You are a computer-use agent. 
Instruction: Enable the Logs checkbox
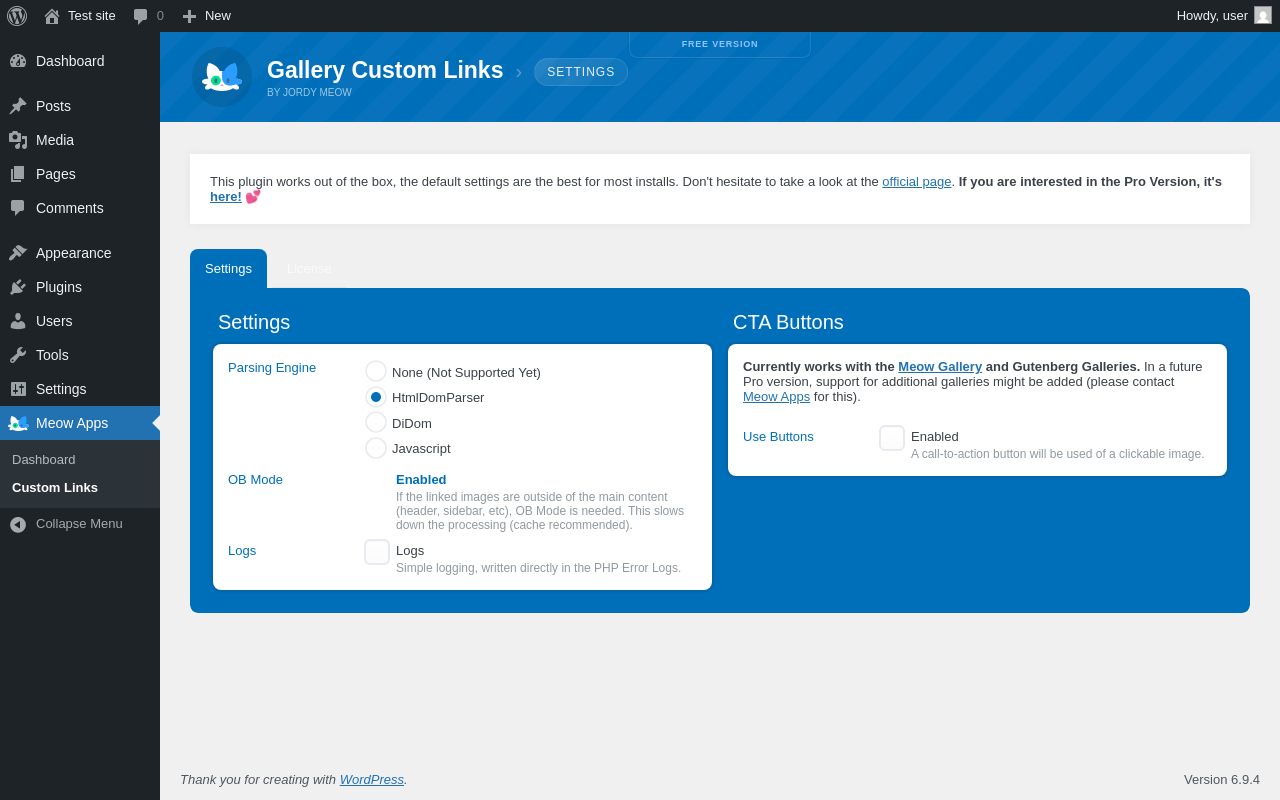377,552
